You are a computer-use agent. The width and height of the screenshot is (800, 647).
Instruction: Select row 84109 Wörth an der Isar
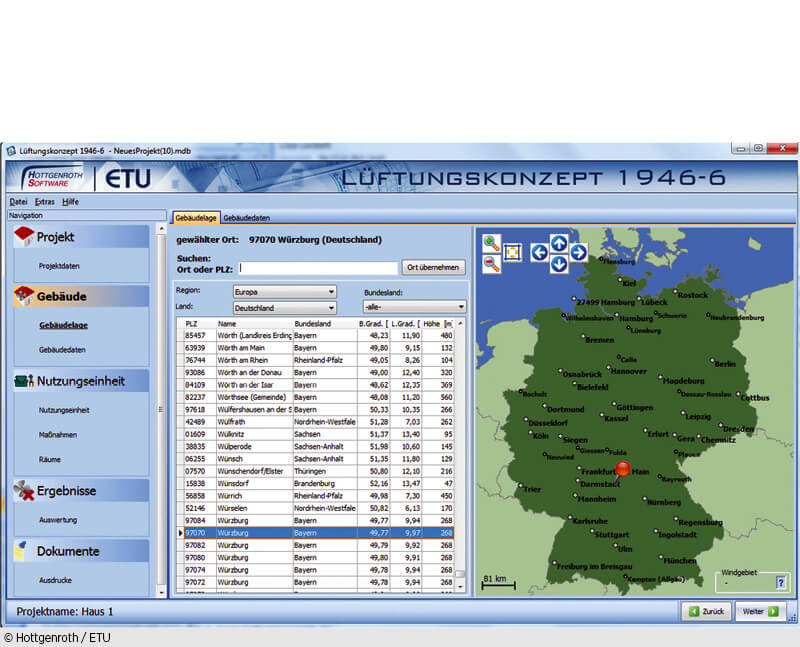tap(315, 385)
